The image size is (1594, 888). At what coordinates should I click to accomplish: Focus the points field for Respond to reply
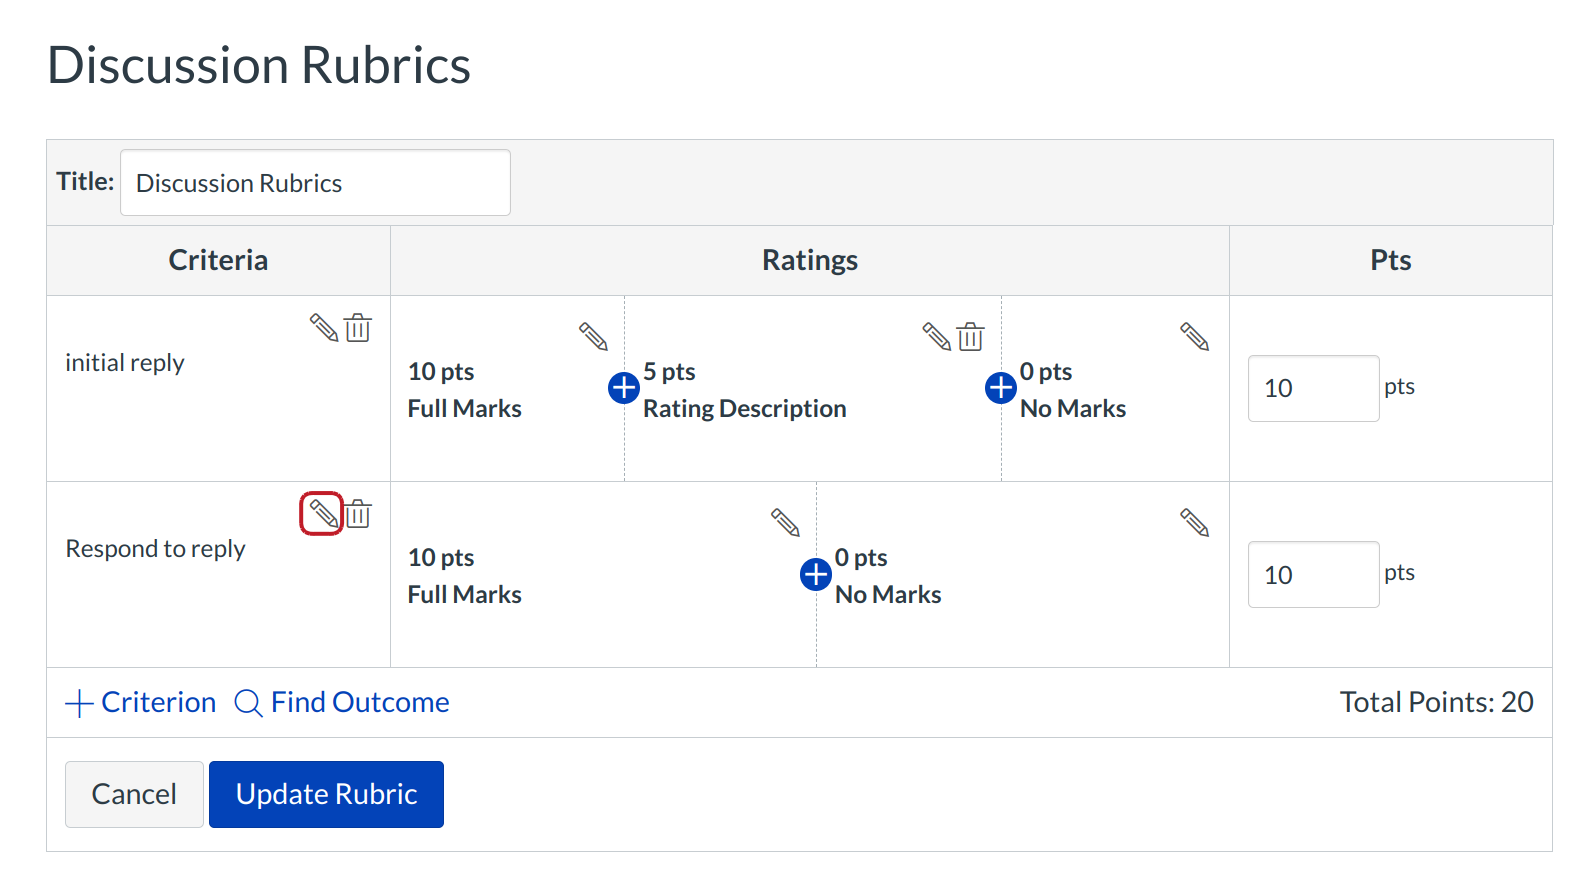(1313, 575)
